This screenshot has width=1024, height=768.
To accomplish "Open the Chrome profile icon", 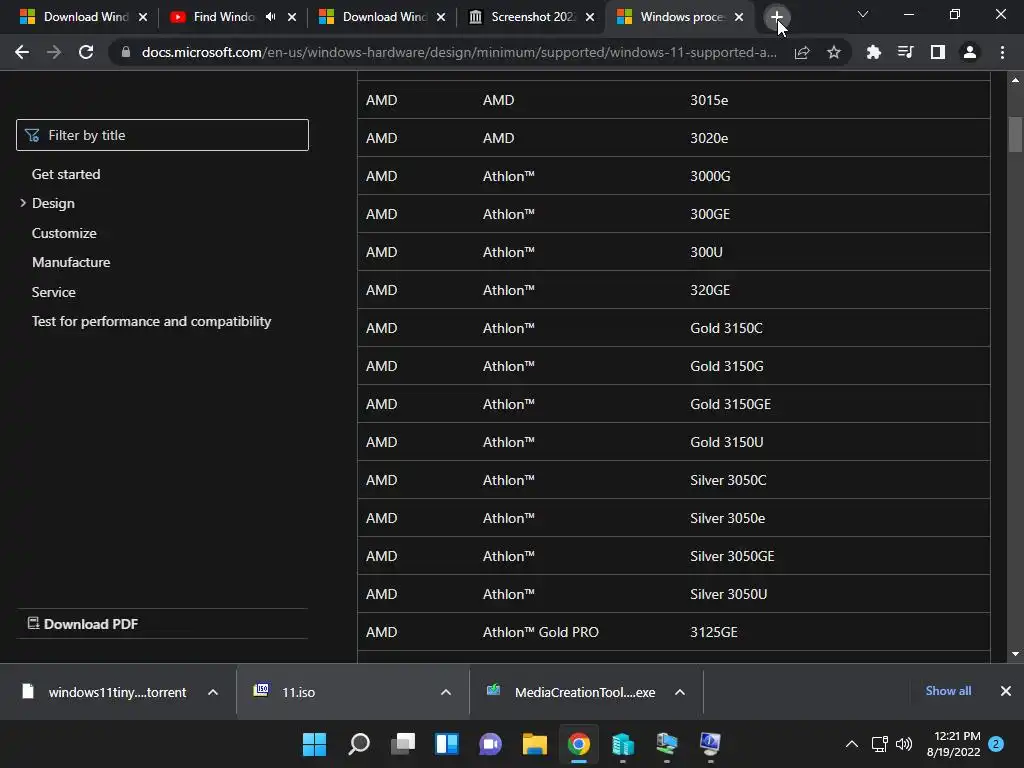I will 970,52.
